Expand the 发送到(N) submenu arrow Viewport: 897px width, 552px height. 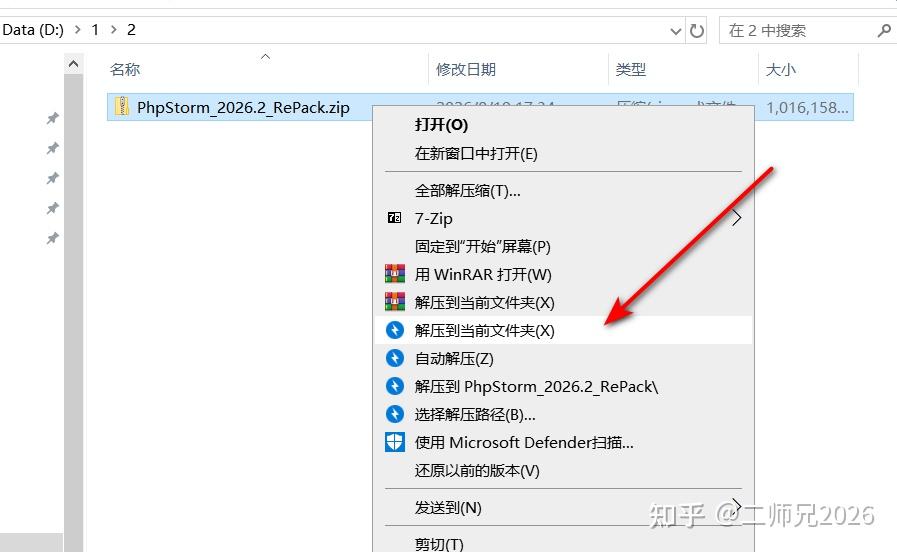737,506
